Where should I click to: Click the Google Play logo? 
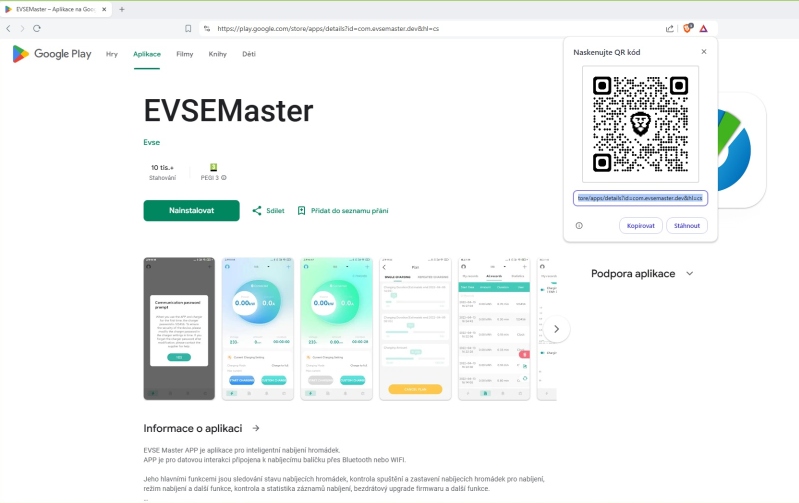point(51,54)
